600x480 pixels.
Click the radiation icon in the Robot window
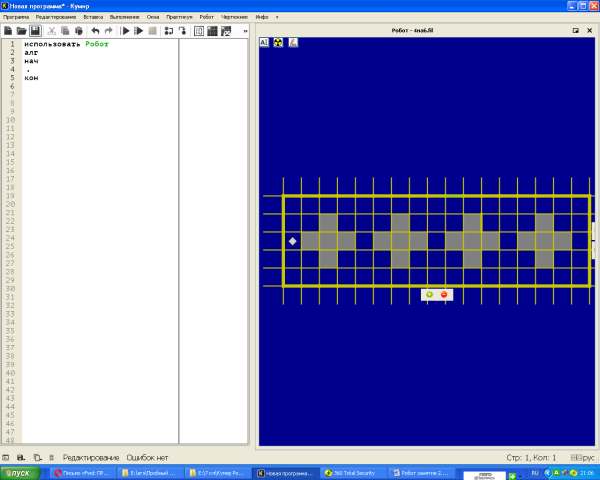279,43
